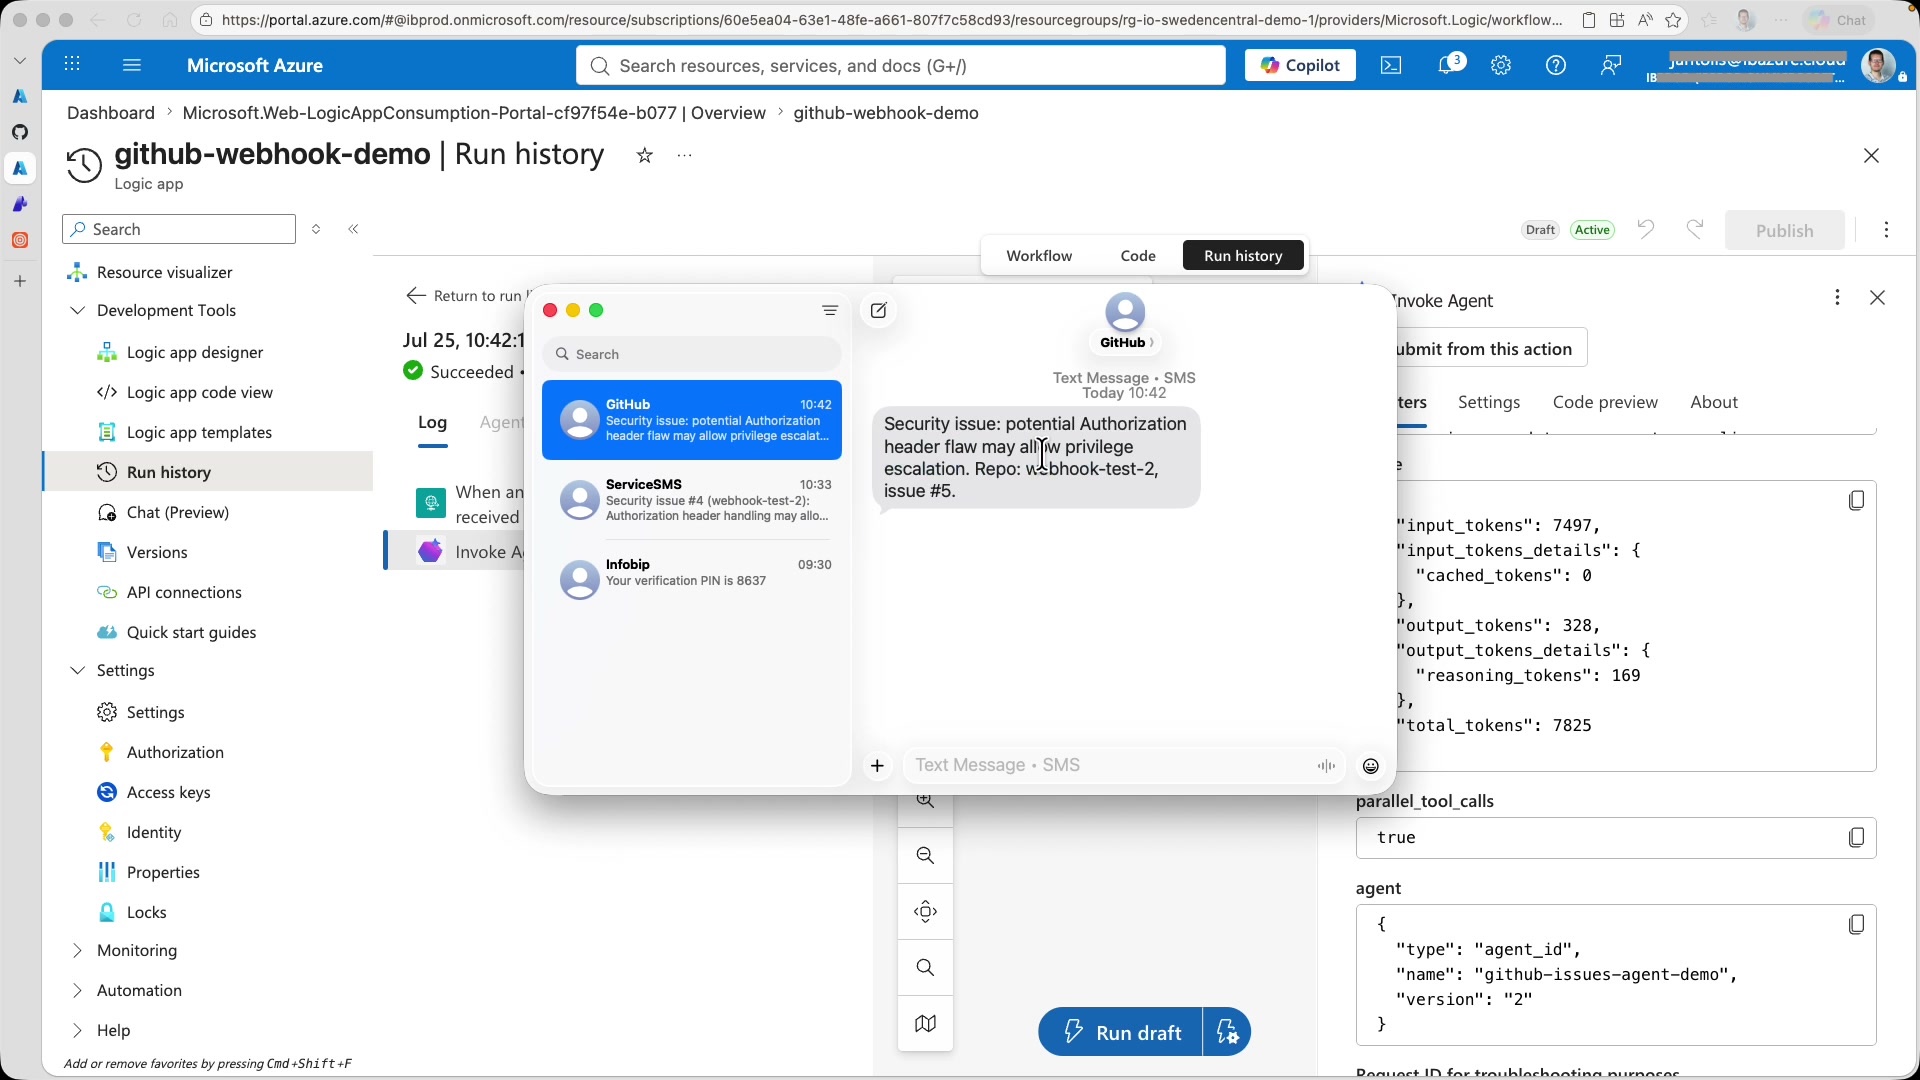Collapse the left resource menu
Screen dimensions: 1920x1080
pos(353,229)
